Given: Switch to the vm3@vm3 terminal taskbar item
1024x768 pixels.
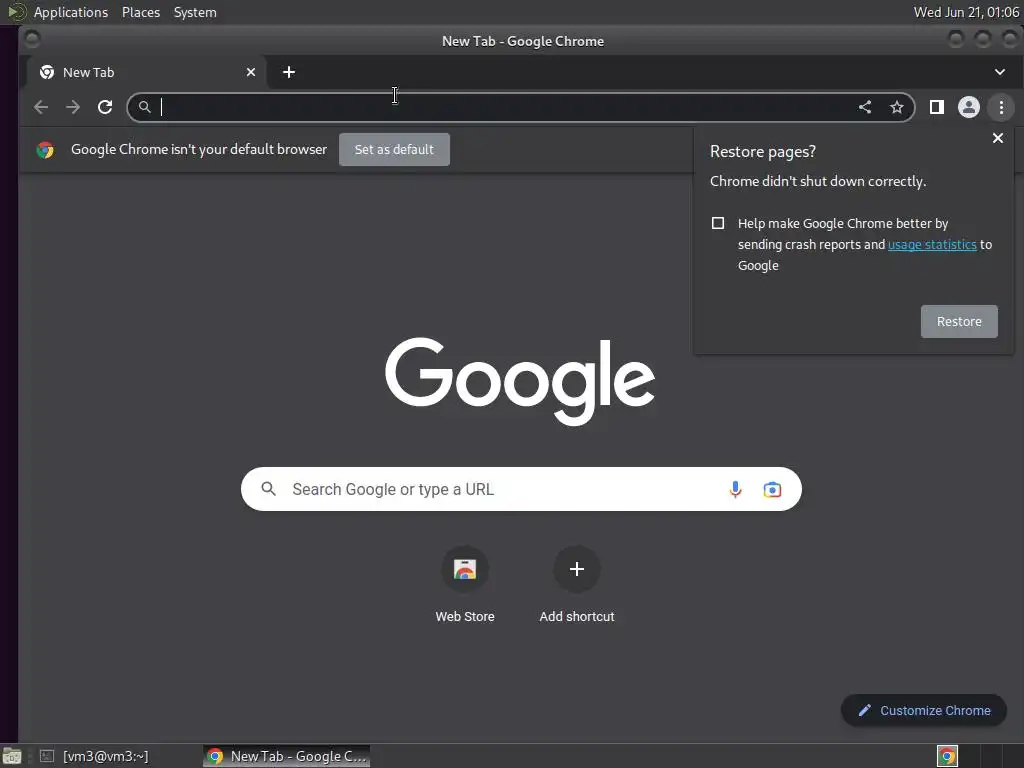Looking at the screenshot, I should pos(94,756).
